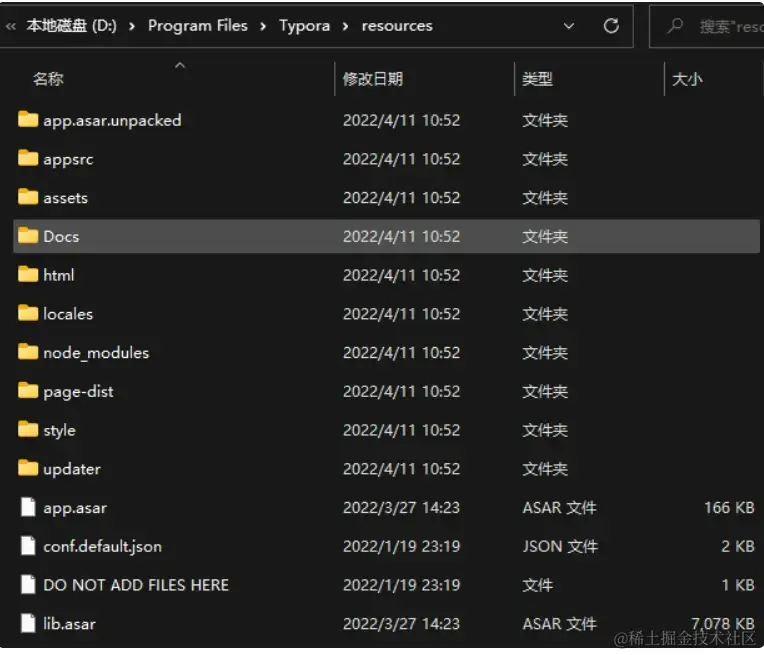Select page-dist folder icon
Screen dimensions: 764x655
coord(28,390)
